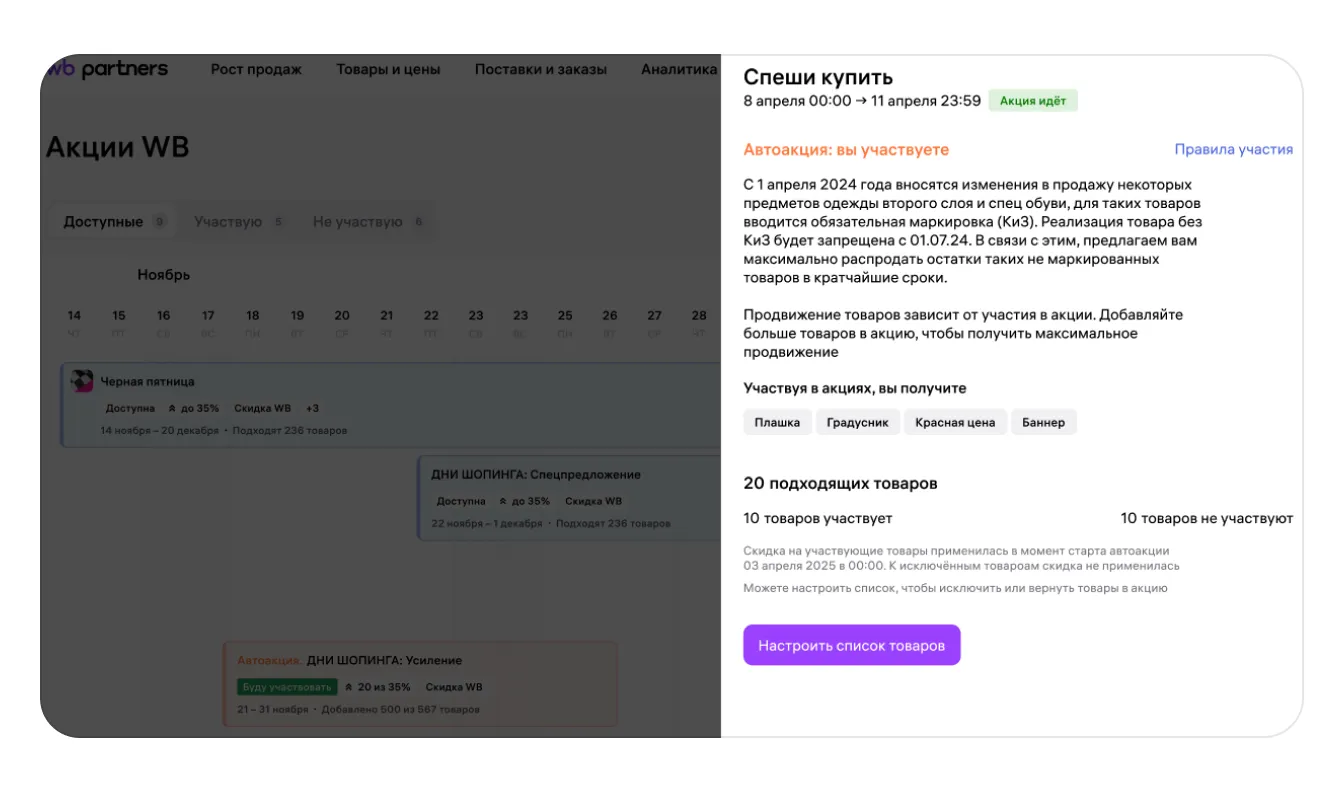This screenshot has height=792, width=1344.
Task: Open the Товары и цены menu
Action: click(x=388, y=69)
